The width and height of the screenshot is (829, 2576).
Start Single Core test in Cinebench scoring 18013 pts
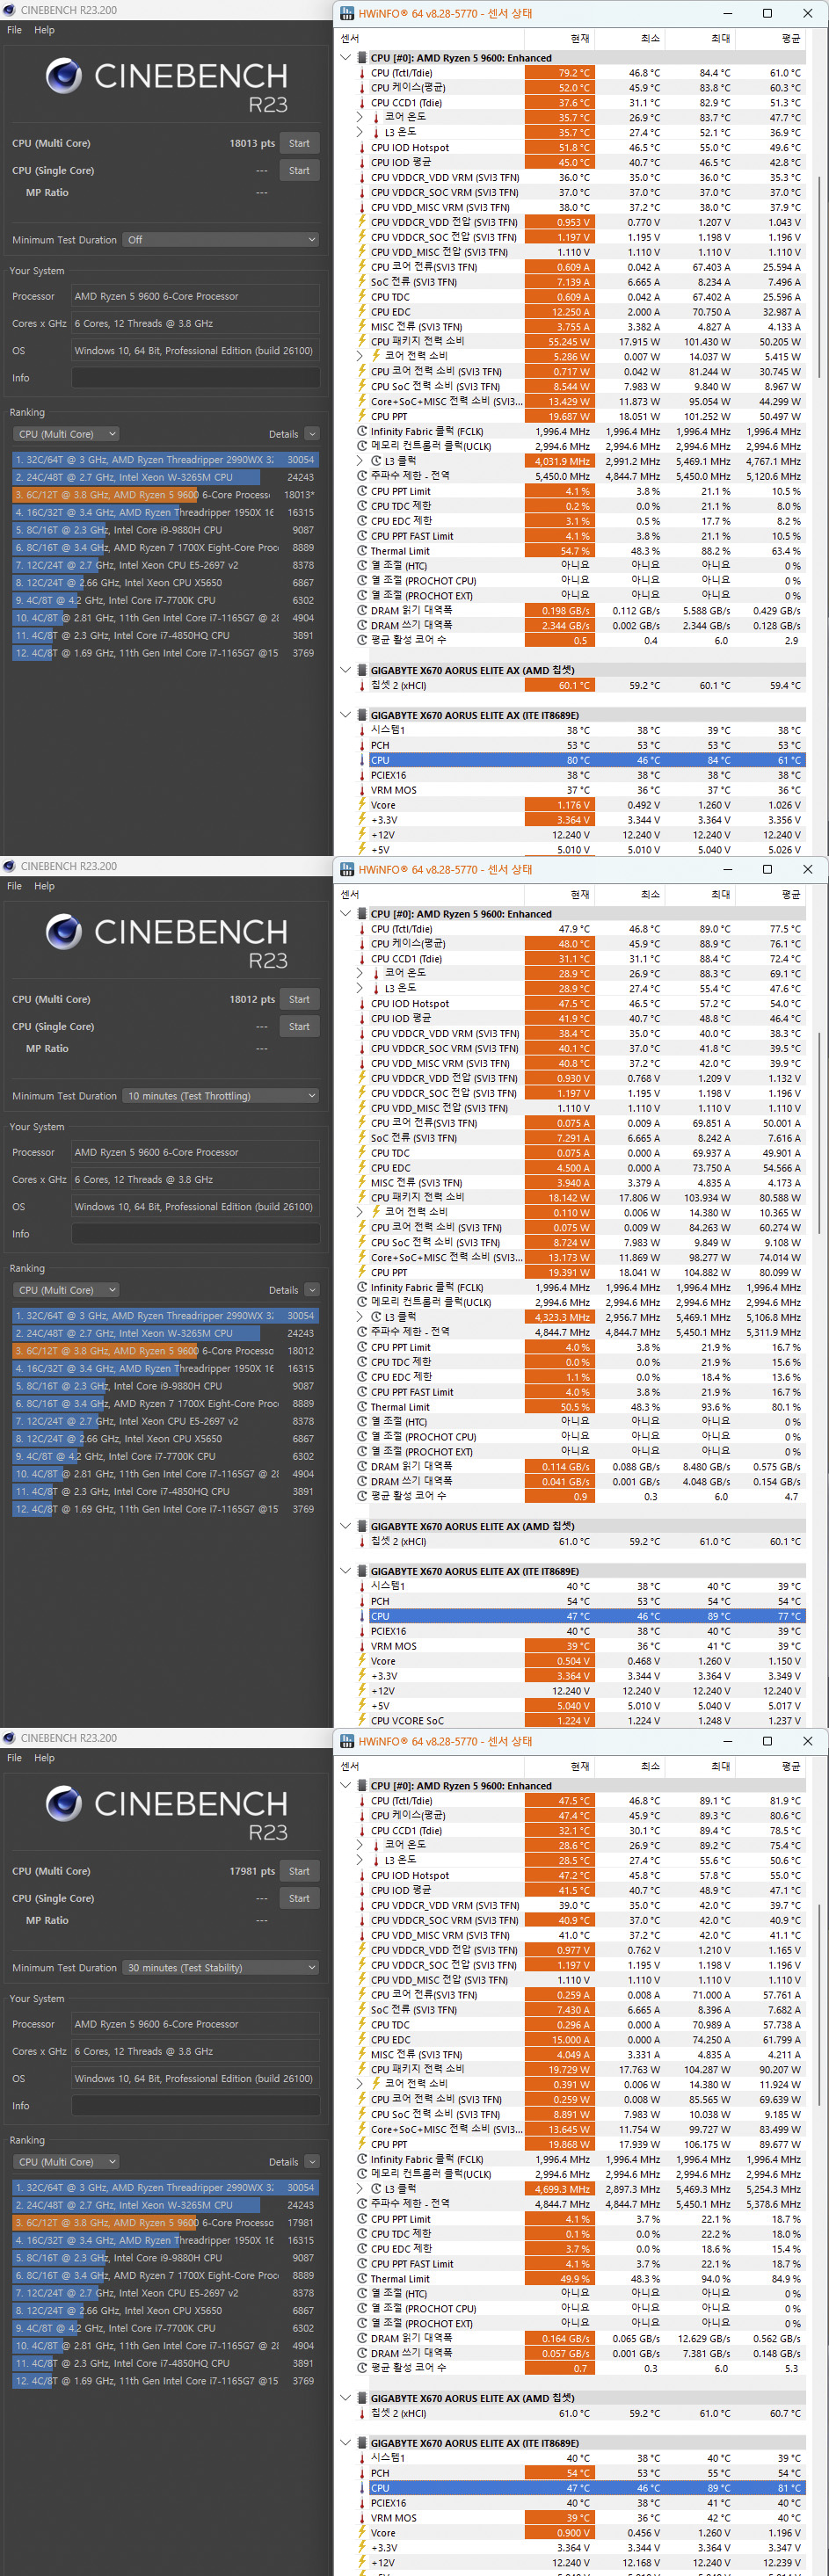299,170
